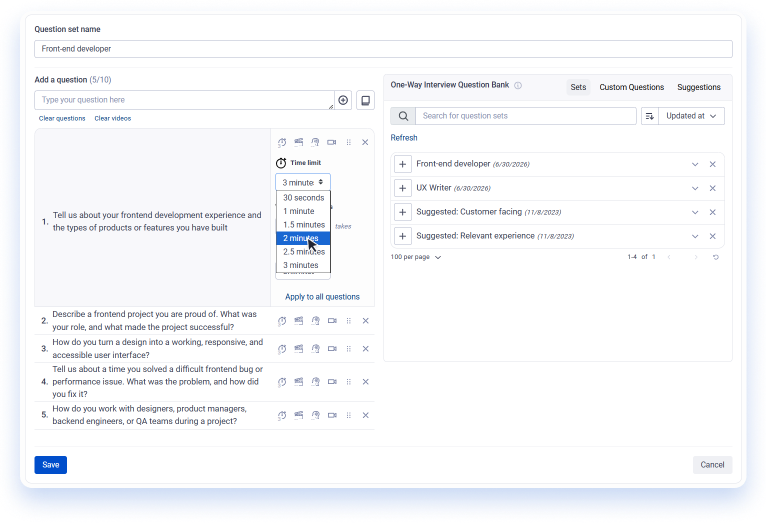Add Suggested: Relevant experience set with plus
The width and height of the screenshot is (766, 525).
[x=402, y=236]
